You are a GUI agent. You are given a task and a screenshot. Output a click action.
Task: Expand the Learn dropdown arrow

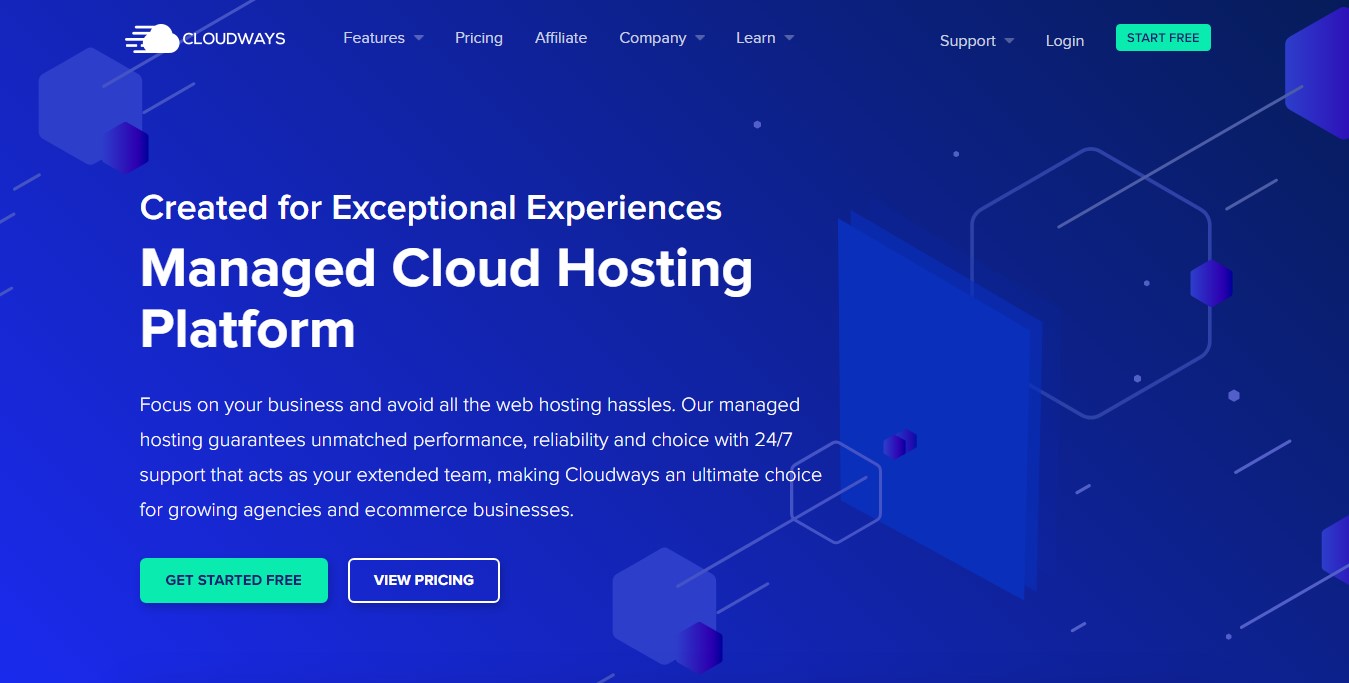point(789,38)
